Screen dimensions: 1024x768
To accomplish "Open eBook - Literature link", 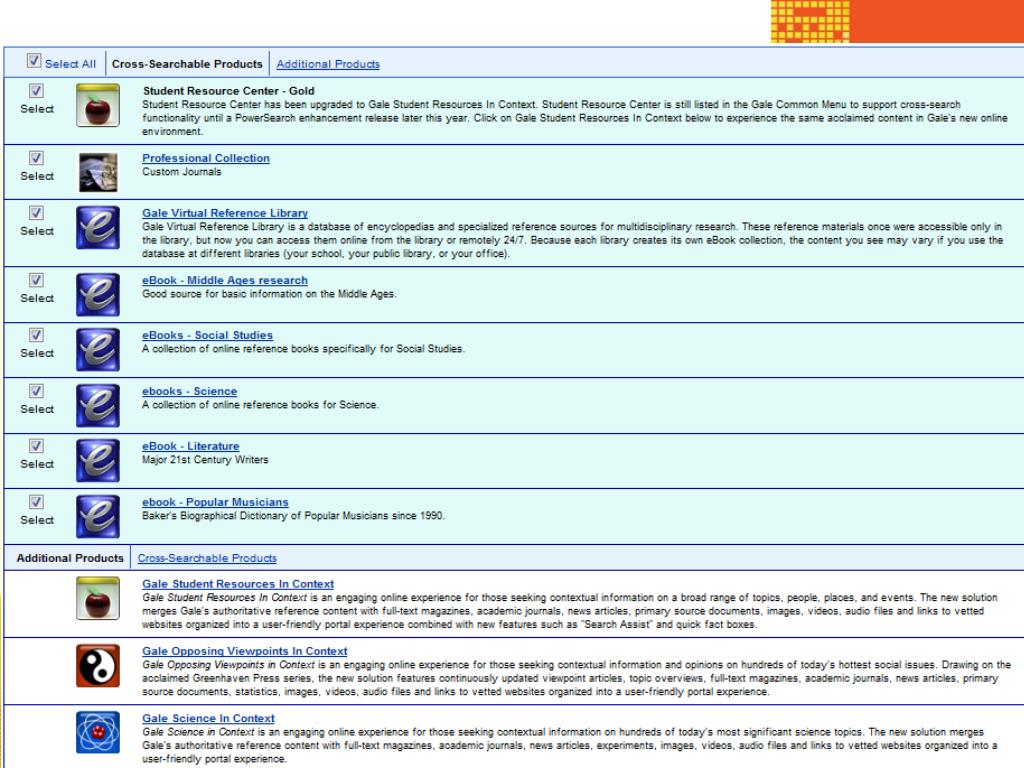I will [191, 446].
